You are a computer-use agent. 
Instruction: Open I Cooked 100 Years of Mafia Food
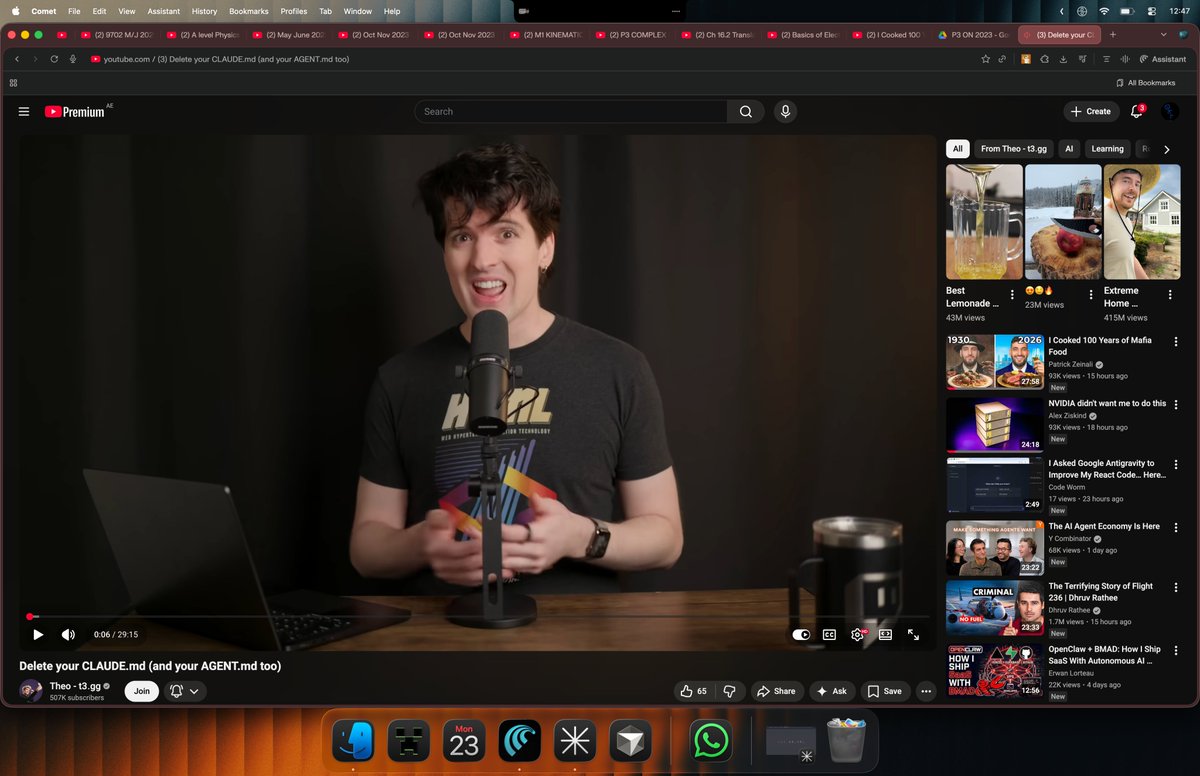coord(1100,346)
